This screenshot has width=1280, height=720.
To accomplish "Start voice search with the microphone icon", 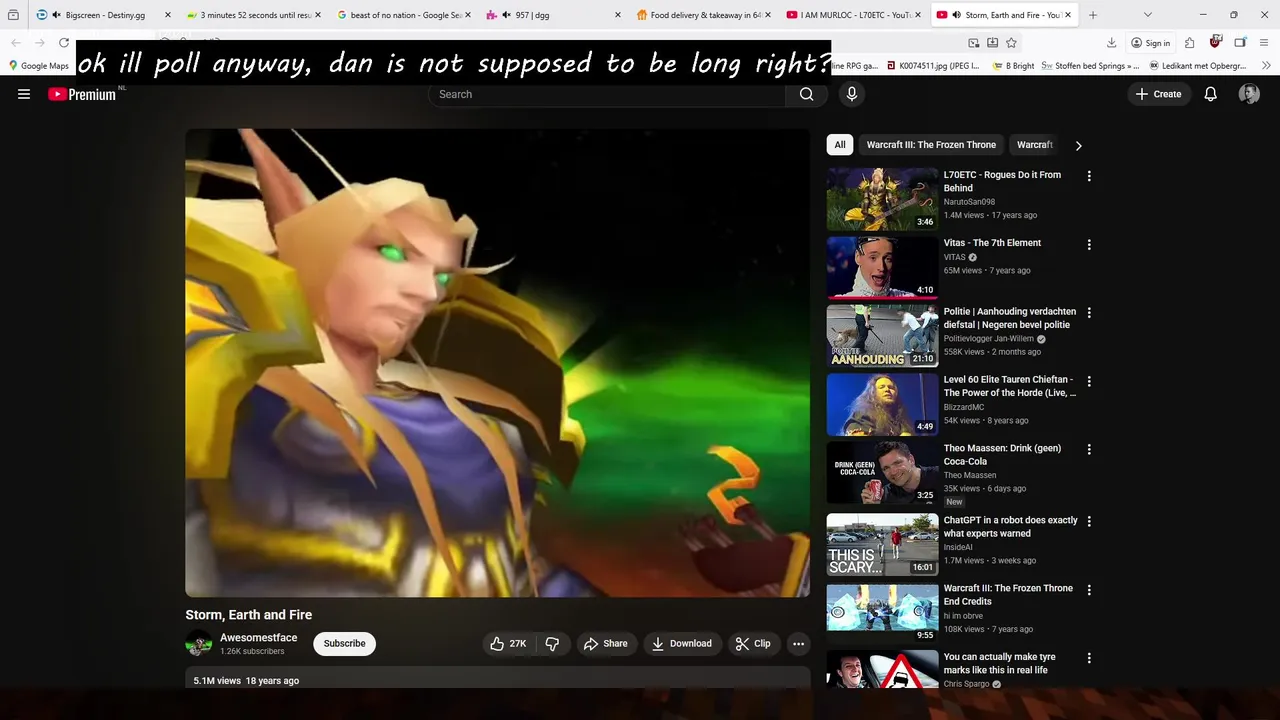I will [852, 94].
